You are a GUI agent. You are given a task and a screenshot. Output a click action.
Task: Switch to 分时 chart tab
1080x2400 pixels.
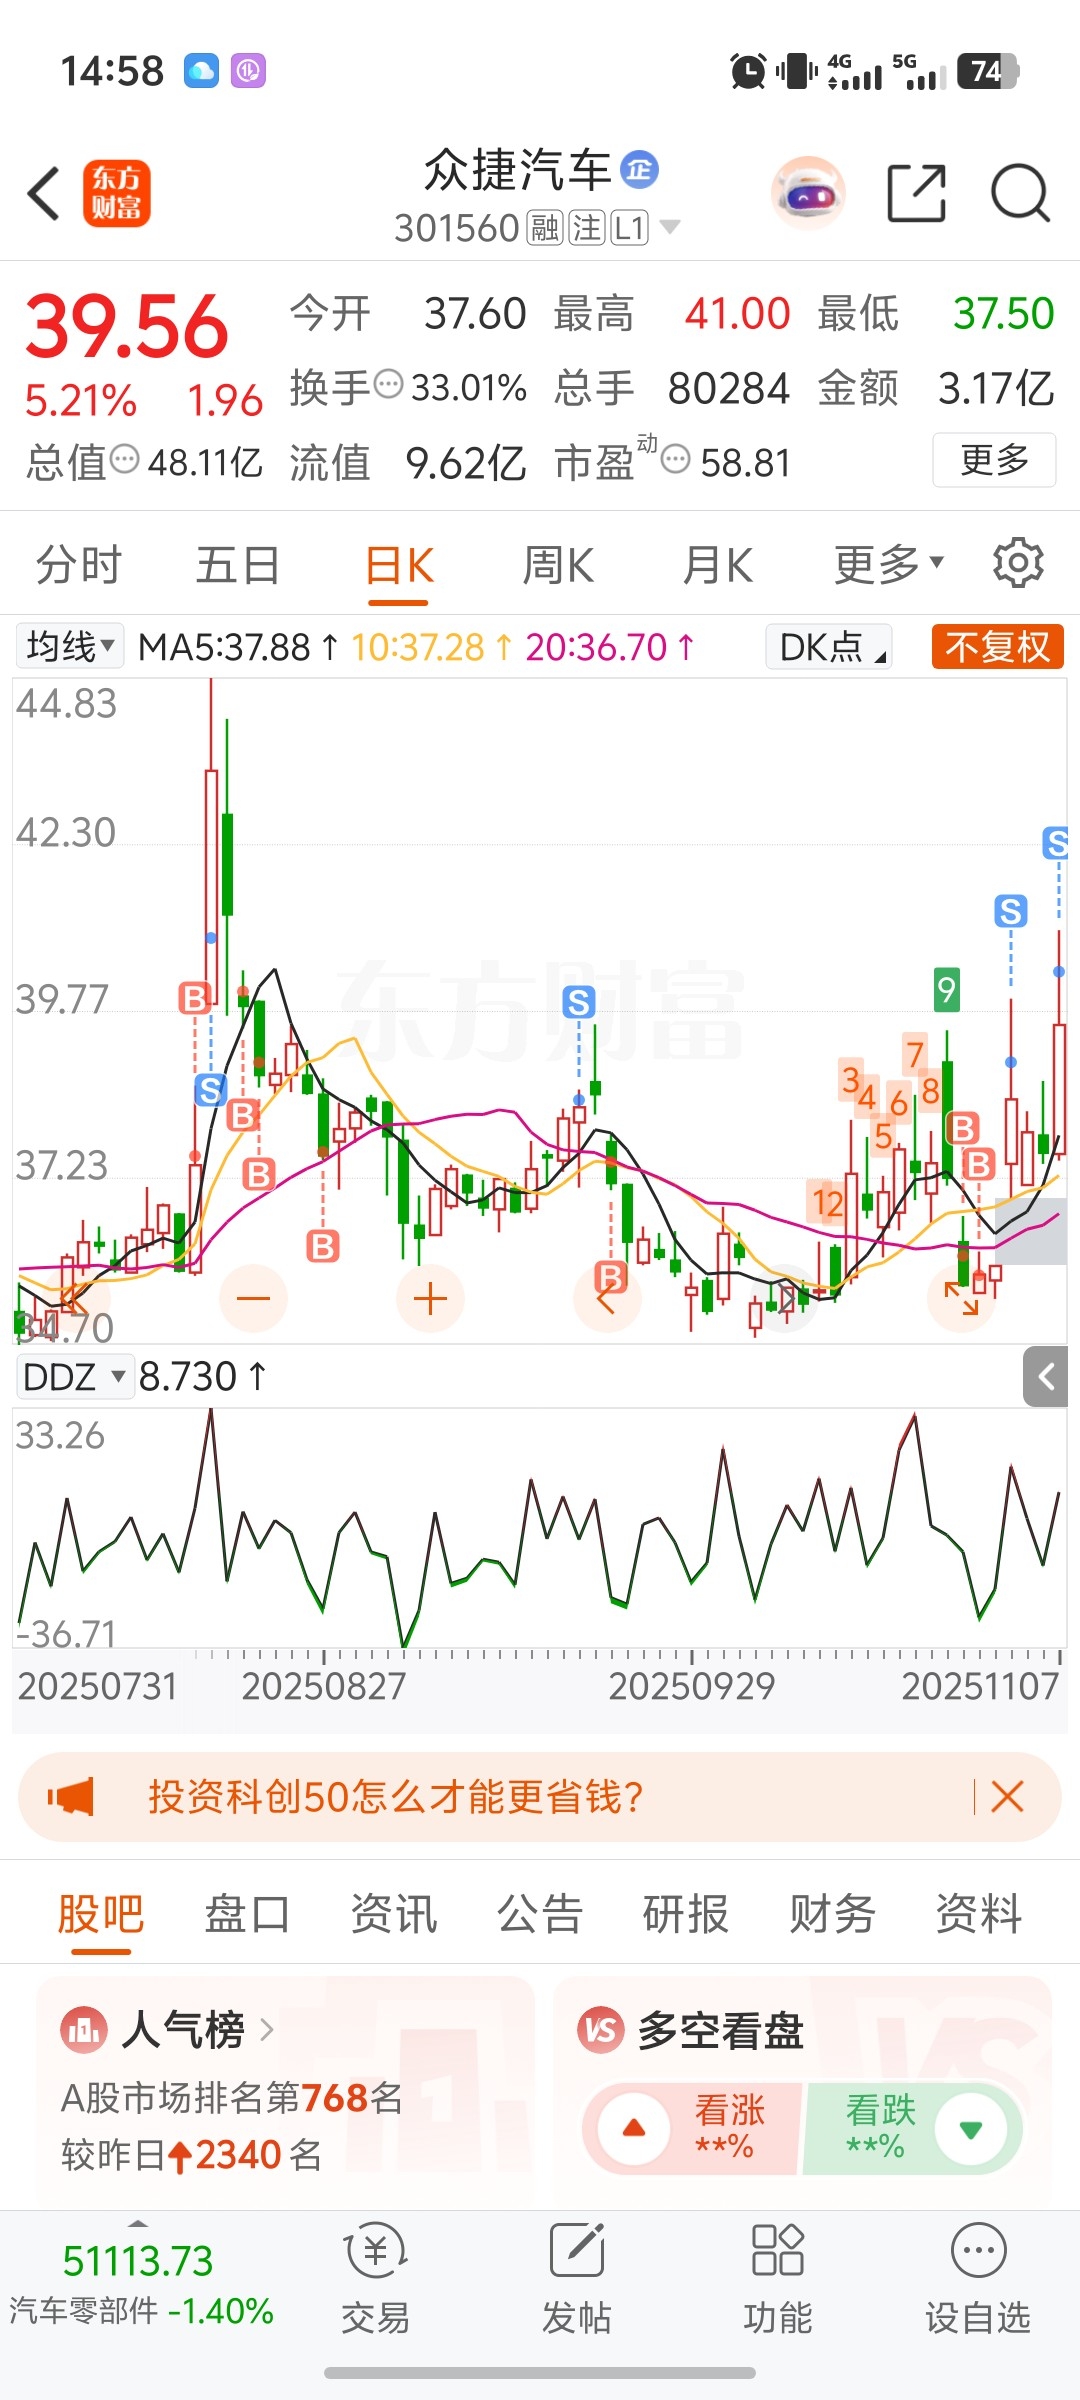pyautogui.click(x=79, y=564)
